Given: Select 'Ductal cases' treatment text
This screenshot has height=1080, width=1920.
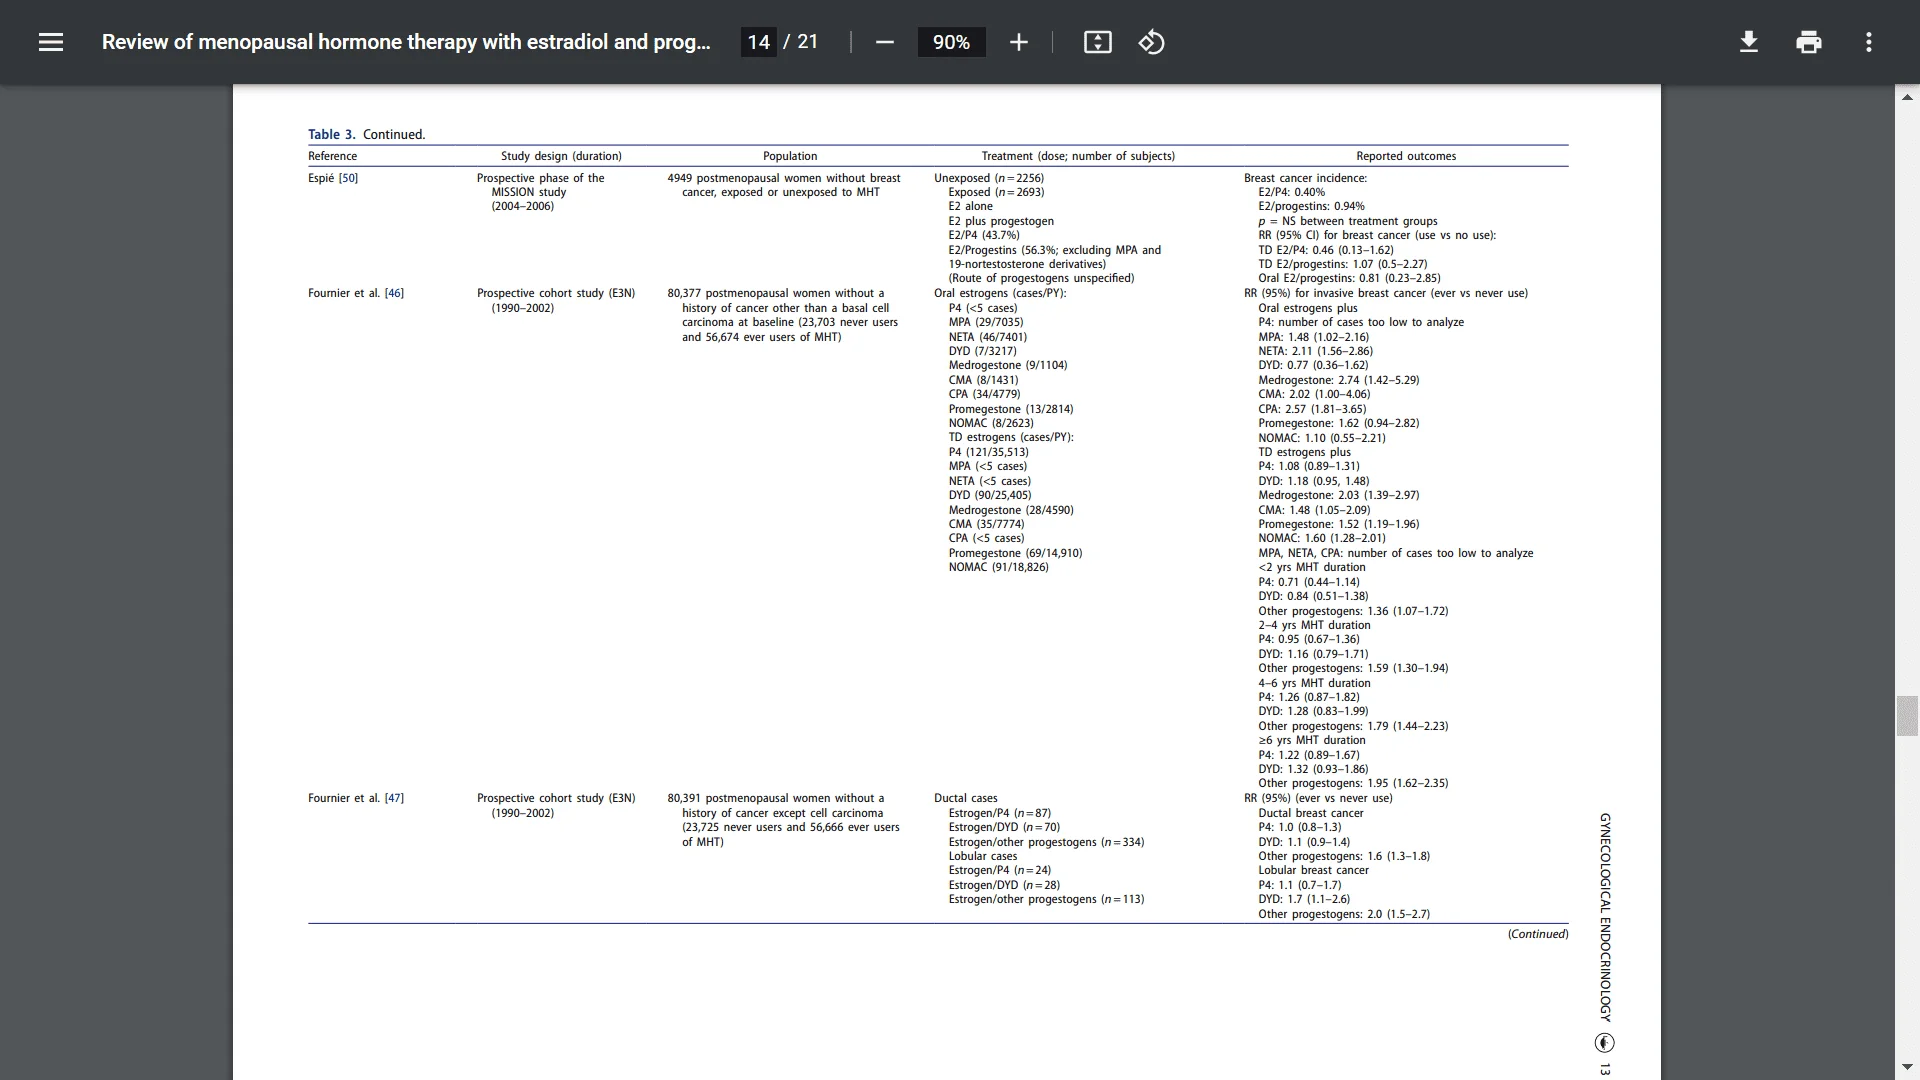Looking at the screenshot, I should tap(966, 798).
